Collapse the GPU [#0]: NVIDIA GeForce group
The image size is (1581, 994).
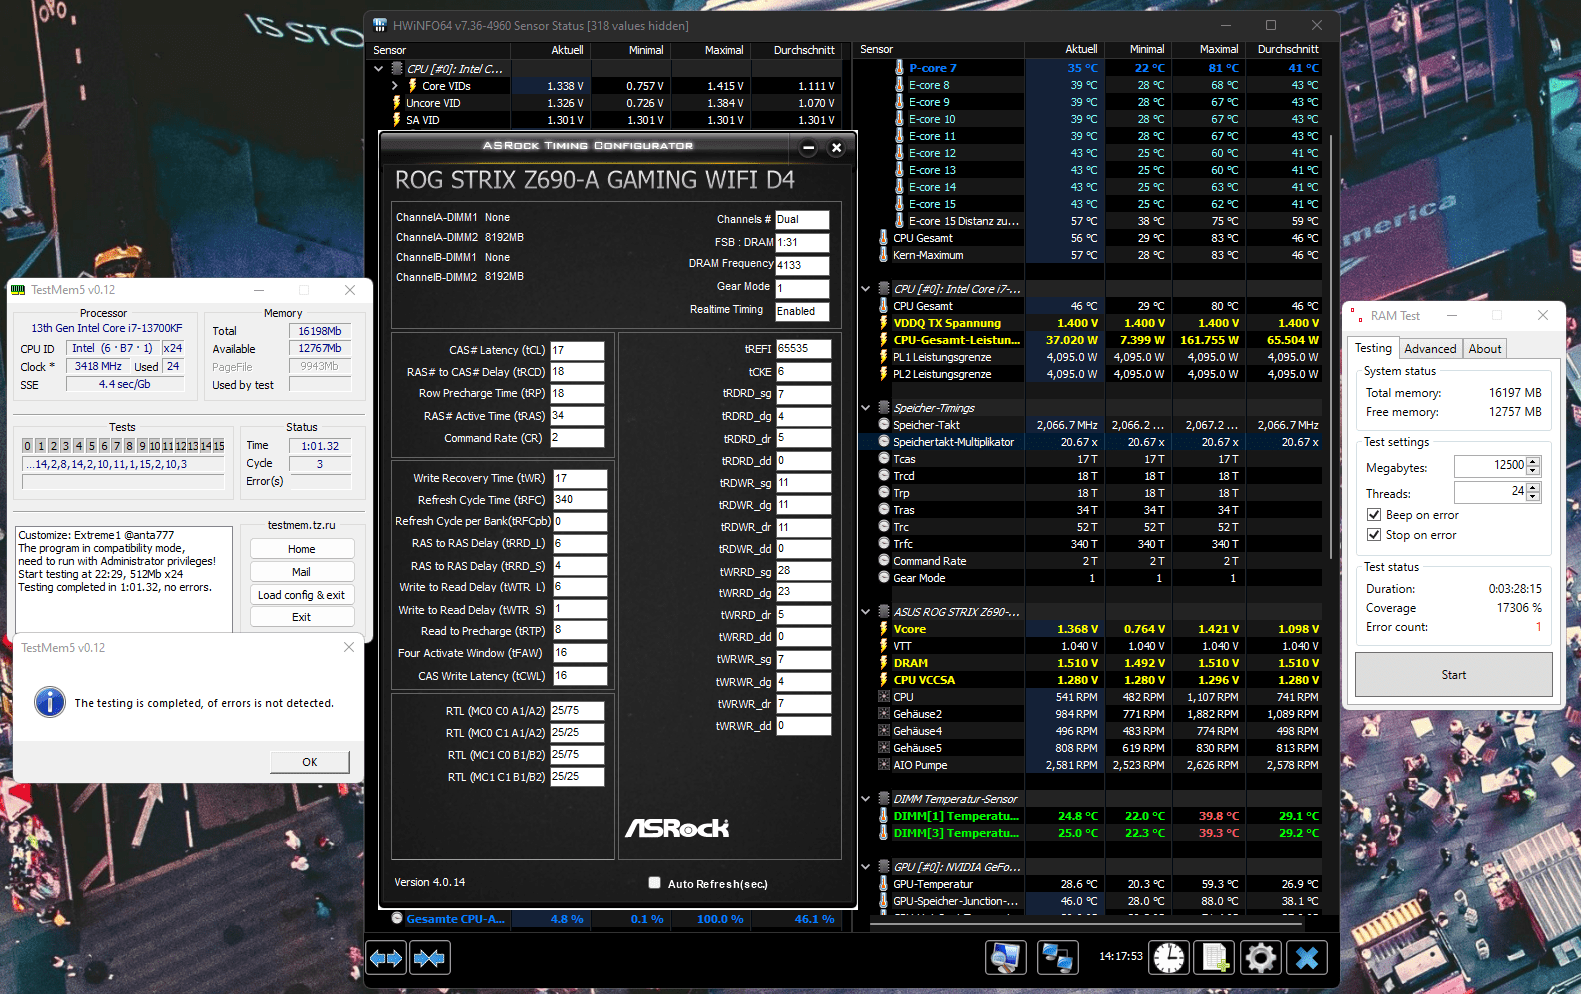tap(865, 867)
